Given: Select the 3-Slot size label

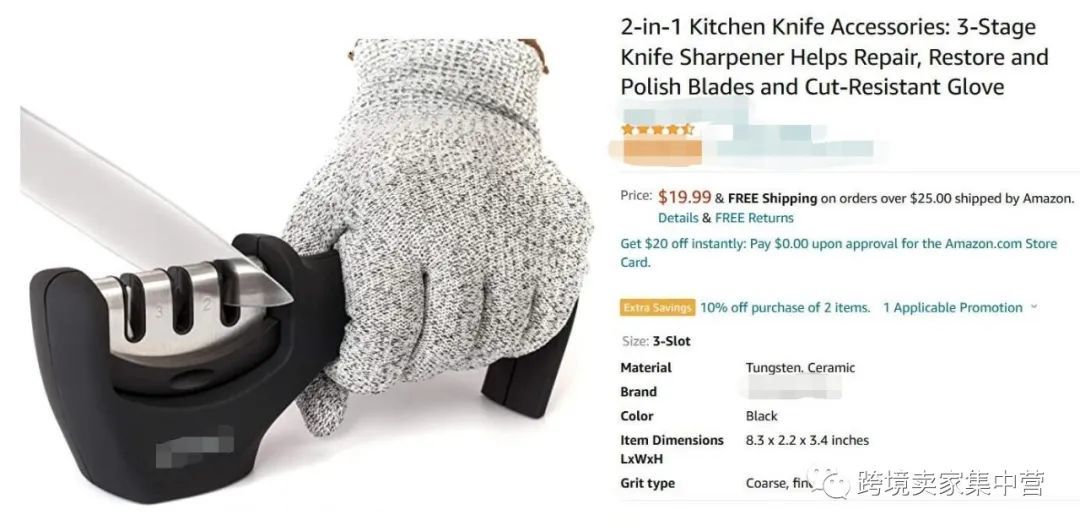Looking at the screenshot, I should click(672, 341).
